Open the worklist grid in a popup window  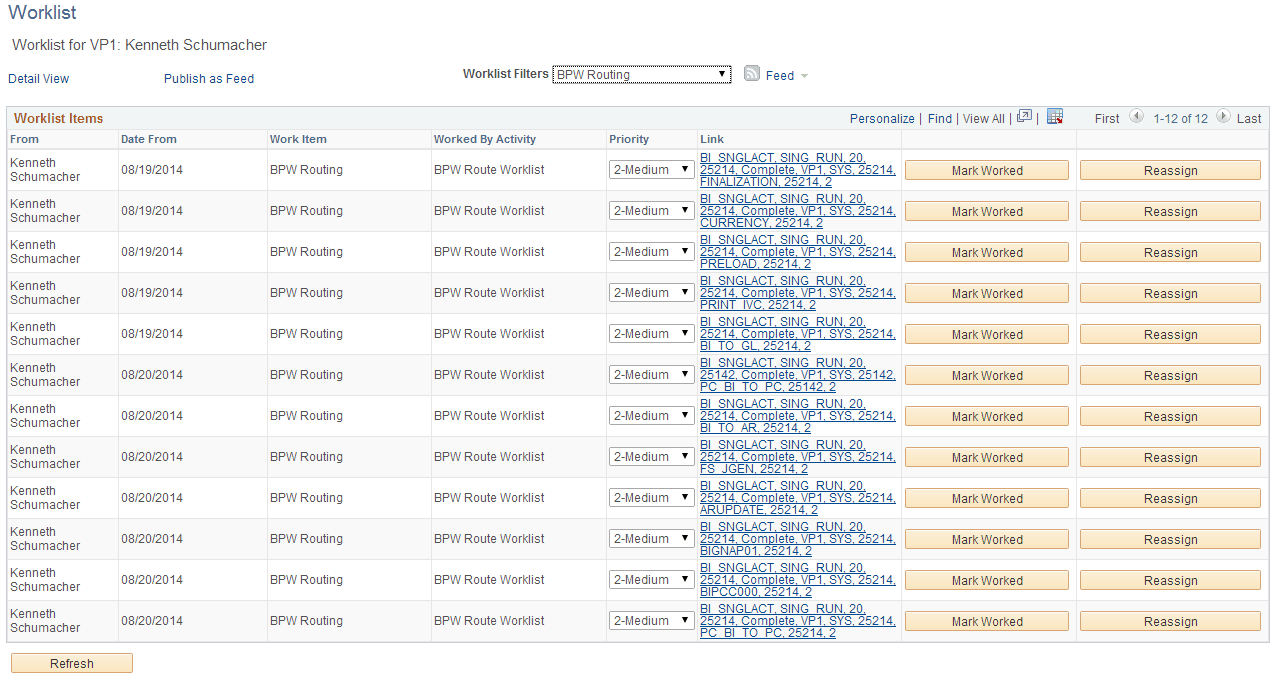(x=1024, y=117)
